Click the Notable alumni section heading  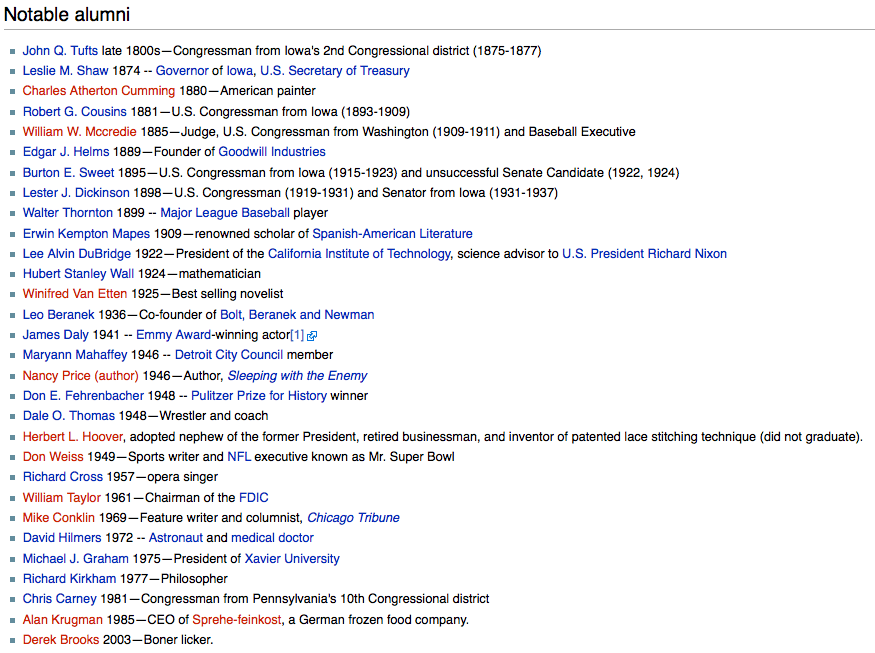click(66, 15)
